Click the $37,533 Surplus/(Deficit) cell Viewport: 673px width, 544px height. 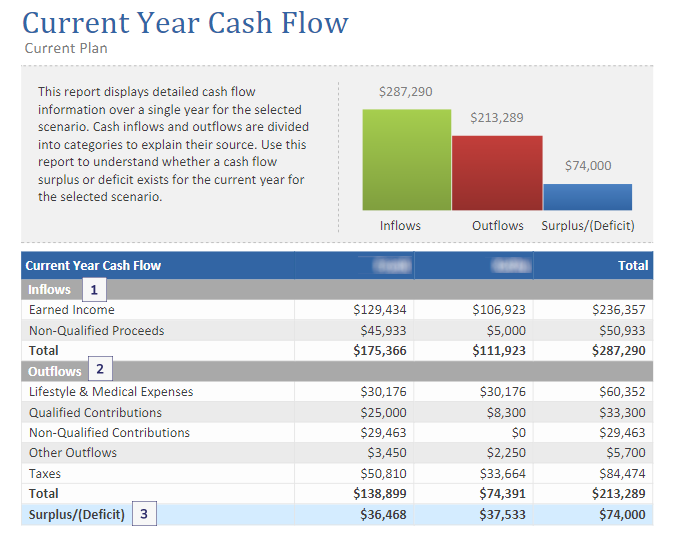point(503,514)
